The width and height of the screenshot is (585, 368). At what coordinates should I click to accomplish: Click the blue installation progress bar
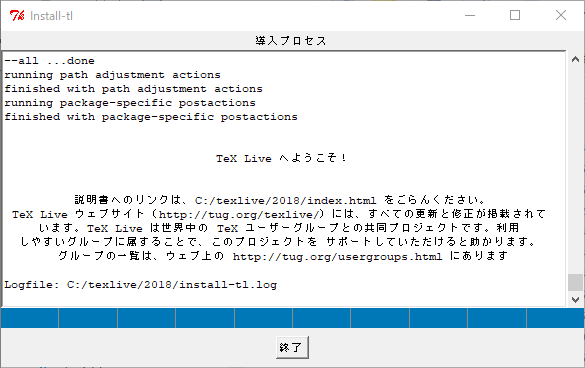tap(292, 318)
